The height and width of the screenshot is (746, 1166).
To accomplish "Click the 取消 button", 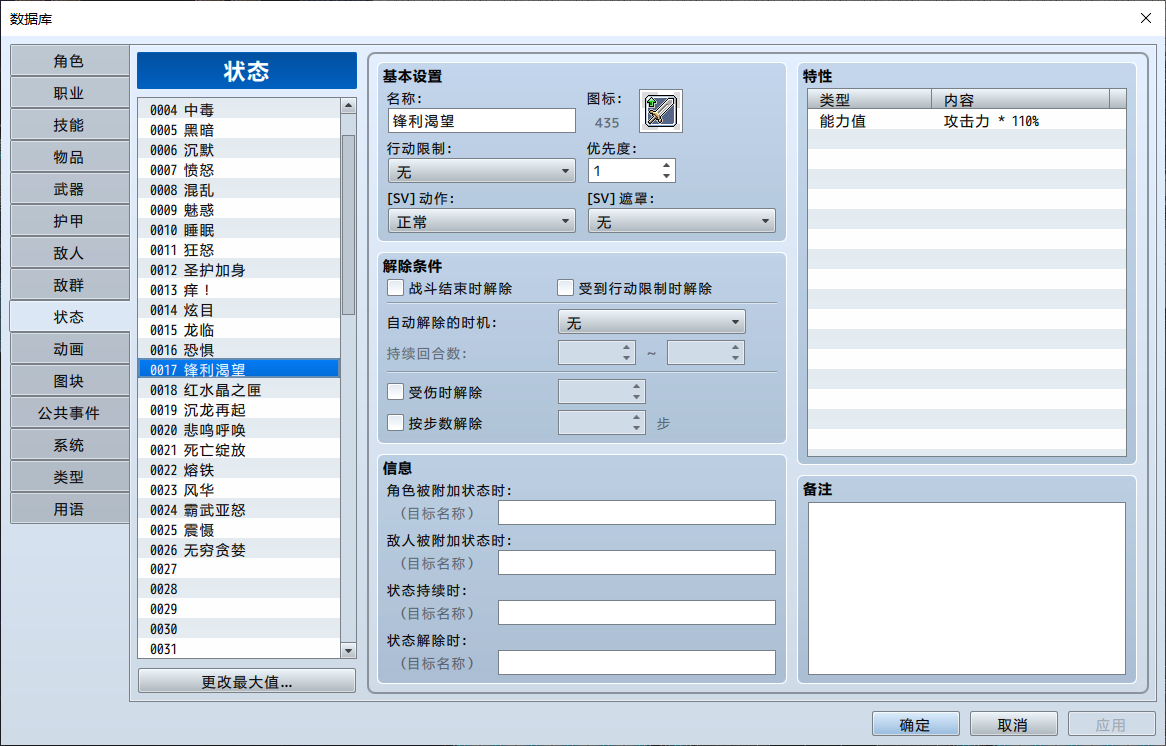I will coord(1014,724).
